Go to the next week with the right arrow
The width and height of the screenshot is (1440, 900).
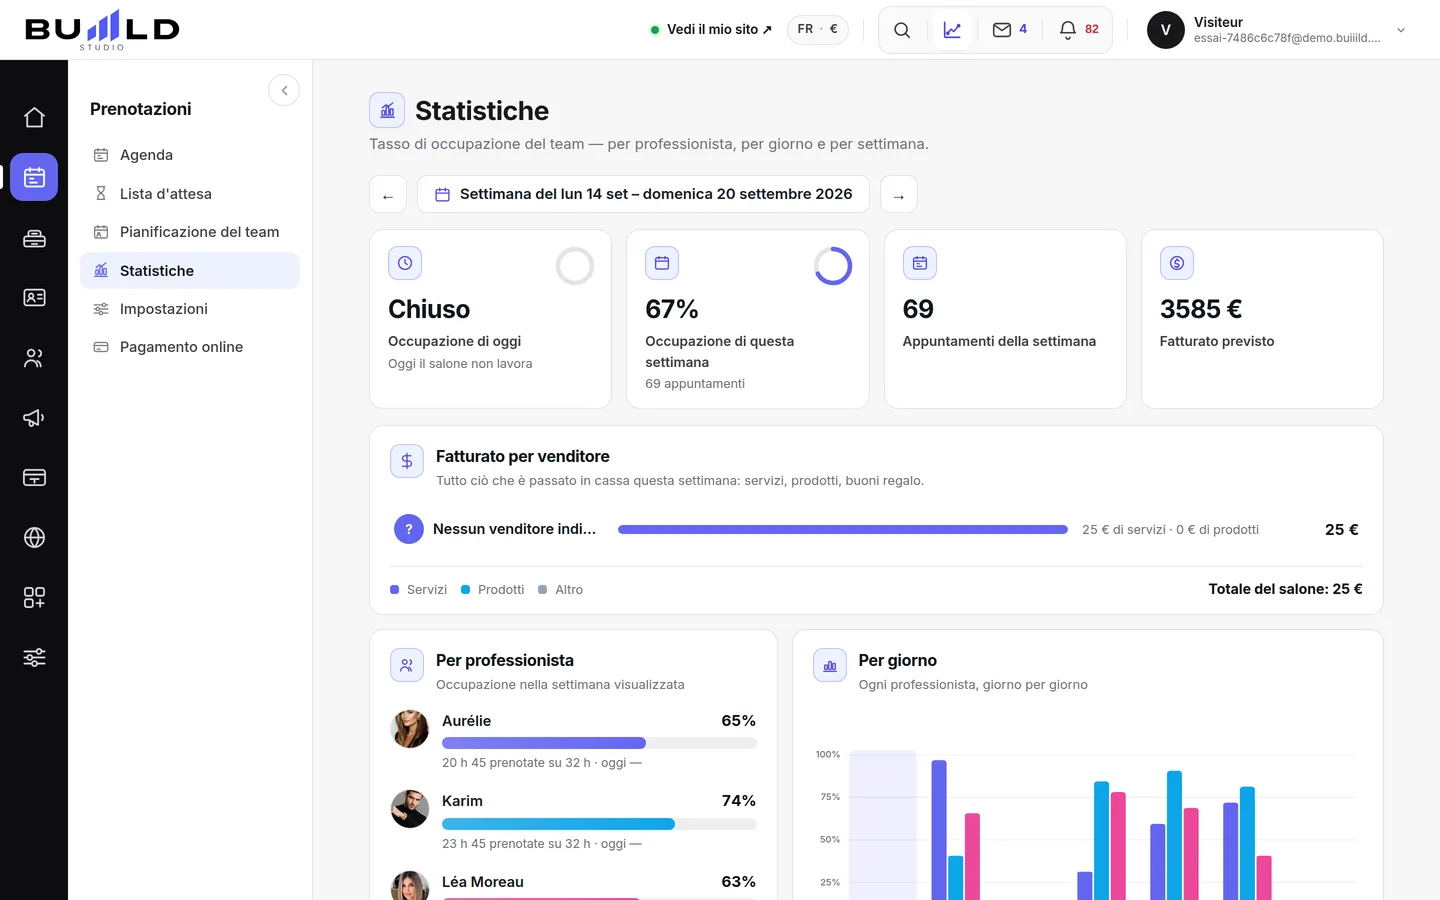tap(899, 194)
